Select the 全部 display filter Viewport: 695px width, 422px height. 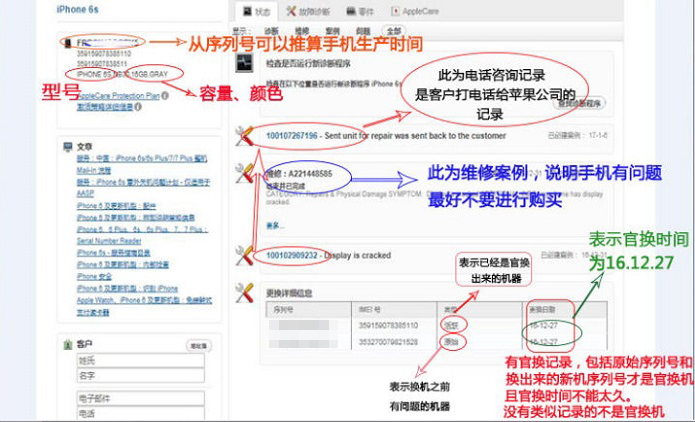click(x=394, y=31)
